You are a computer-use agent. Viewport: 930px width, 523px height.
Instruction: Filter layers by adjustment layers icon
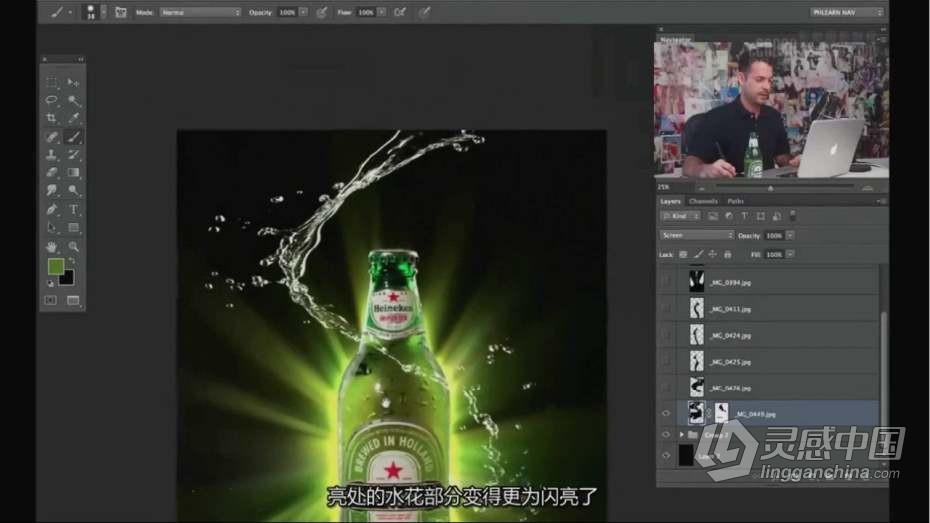tap(729, 216)
